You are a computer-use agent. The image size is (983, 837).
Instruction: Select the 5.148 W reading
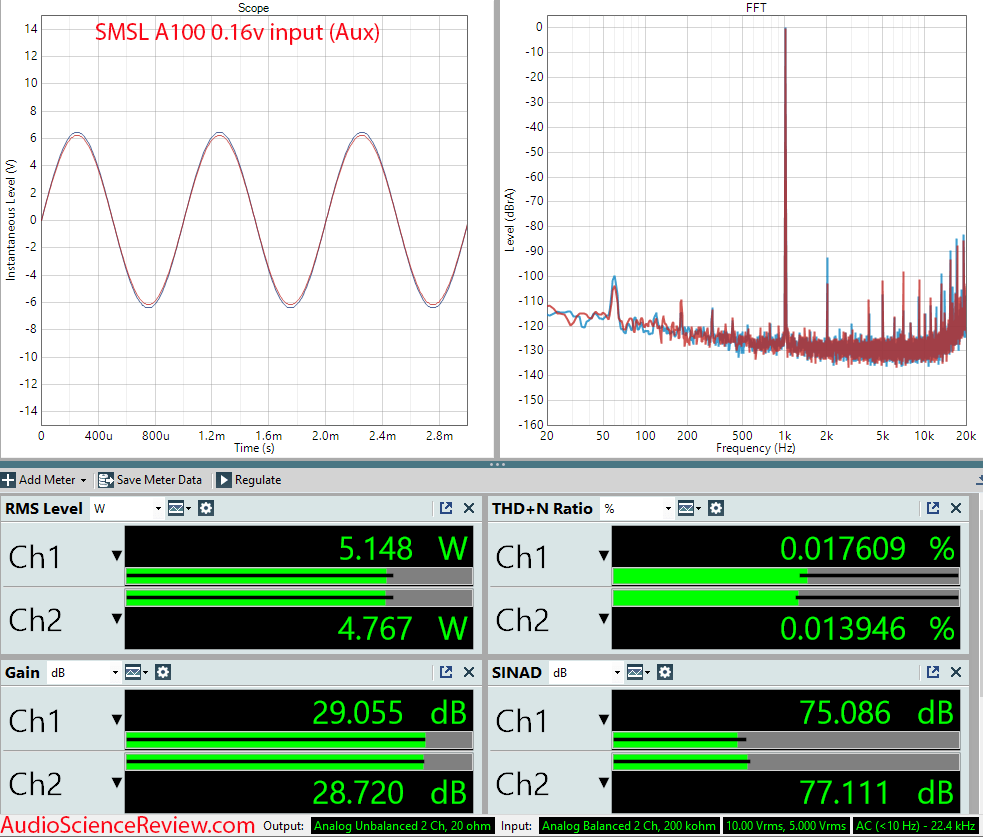coord(403,549)
